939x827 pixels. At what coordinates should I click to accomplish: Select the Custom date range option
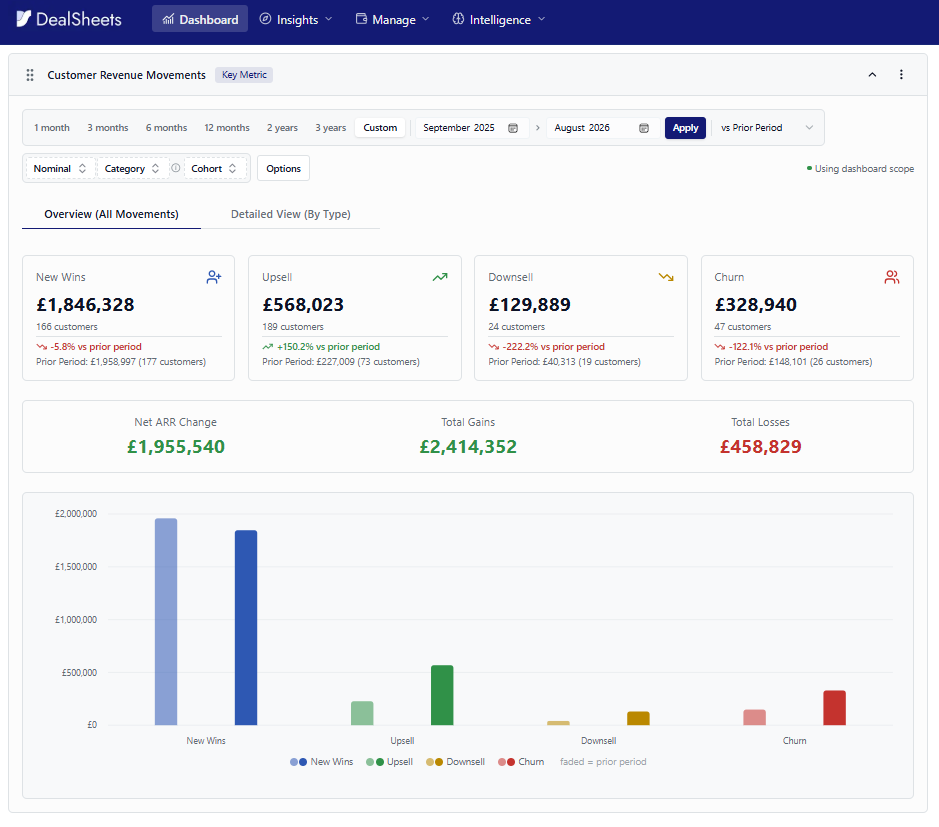[380, 128]
